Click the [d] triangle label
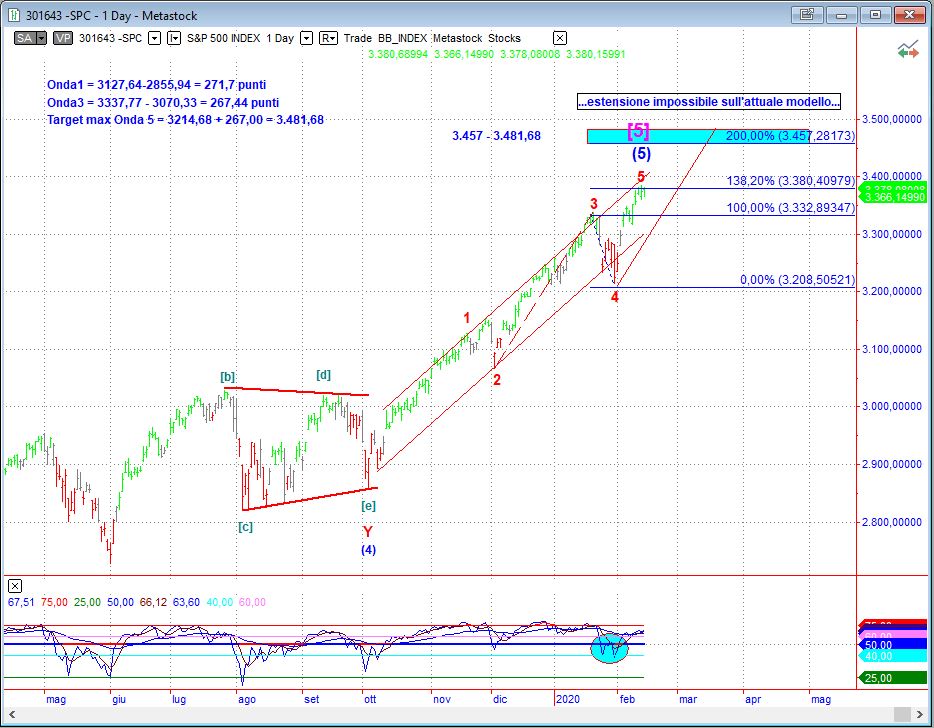The height and width of the screenshot is (728, 934). 323,375
